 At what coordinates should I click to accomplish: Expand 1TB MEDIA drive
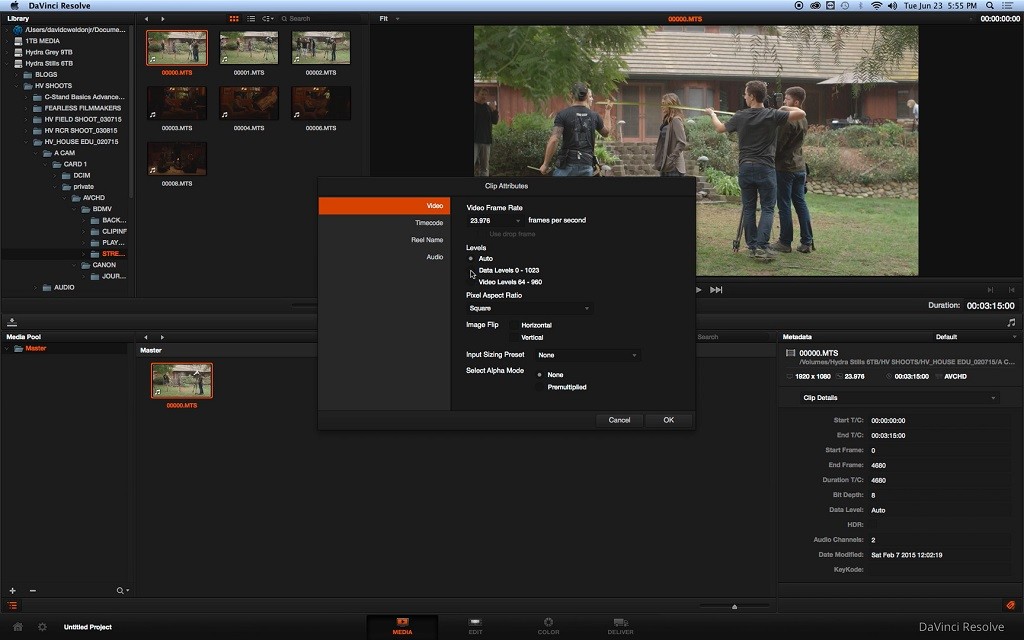[x=7, y=40]
